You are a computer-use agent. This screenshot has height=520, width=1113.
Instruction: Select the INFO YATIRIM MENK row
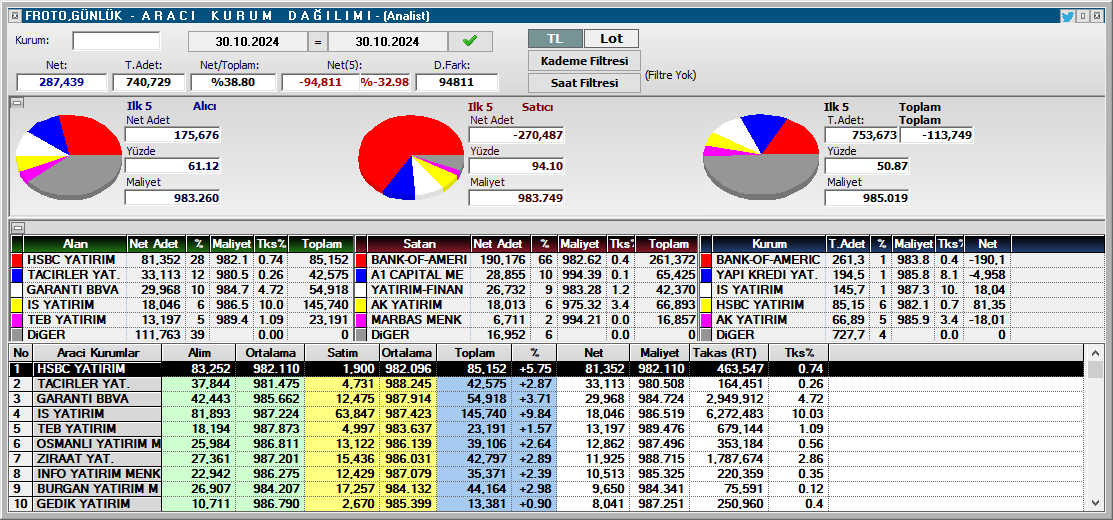[548, 474]
